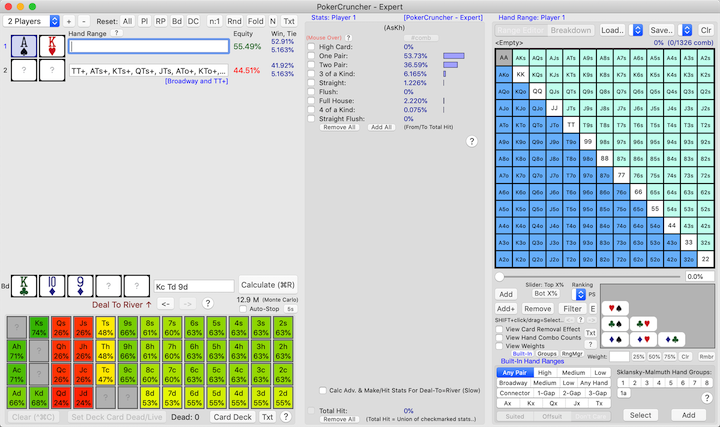Select AKs cell in hand matrix
This screenshot has height=427, width=720.
coord(521,58)
